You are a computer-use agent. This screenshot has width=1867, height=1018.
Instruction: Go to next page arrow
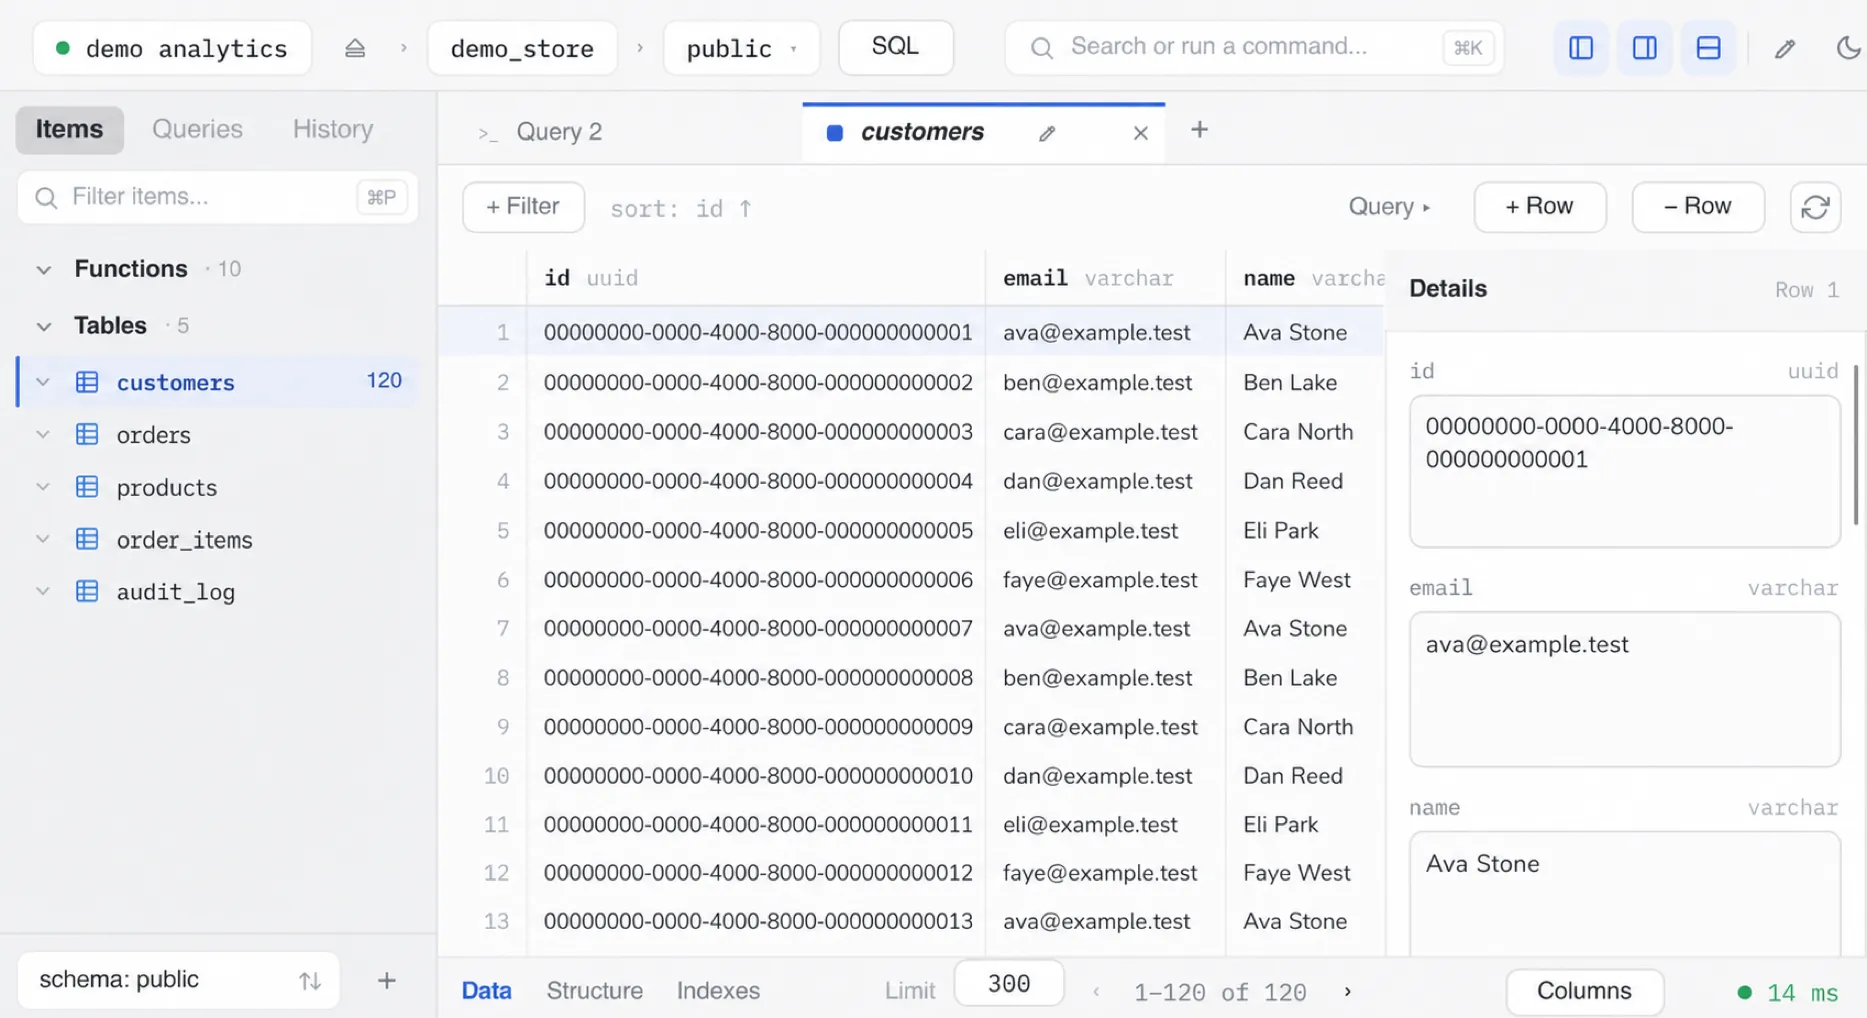pos(1348,992)
